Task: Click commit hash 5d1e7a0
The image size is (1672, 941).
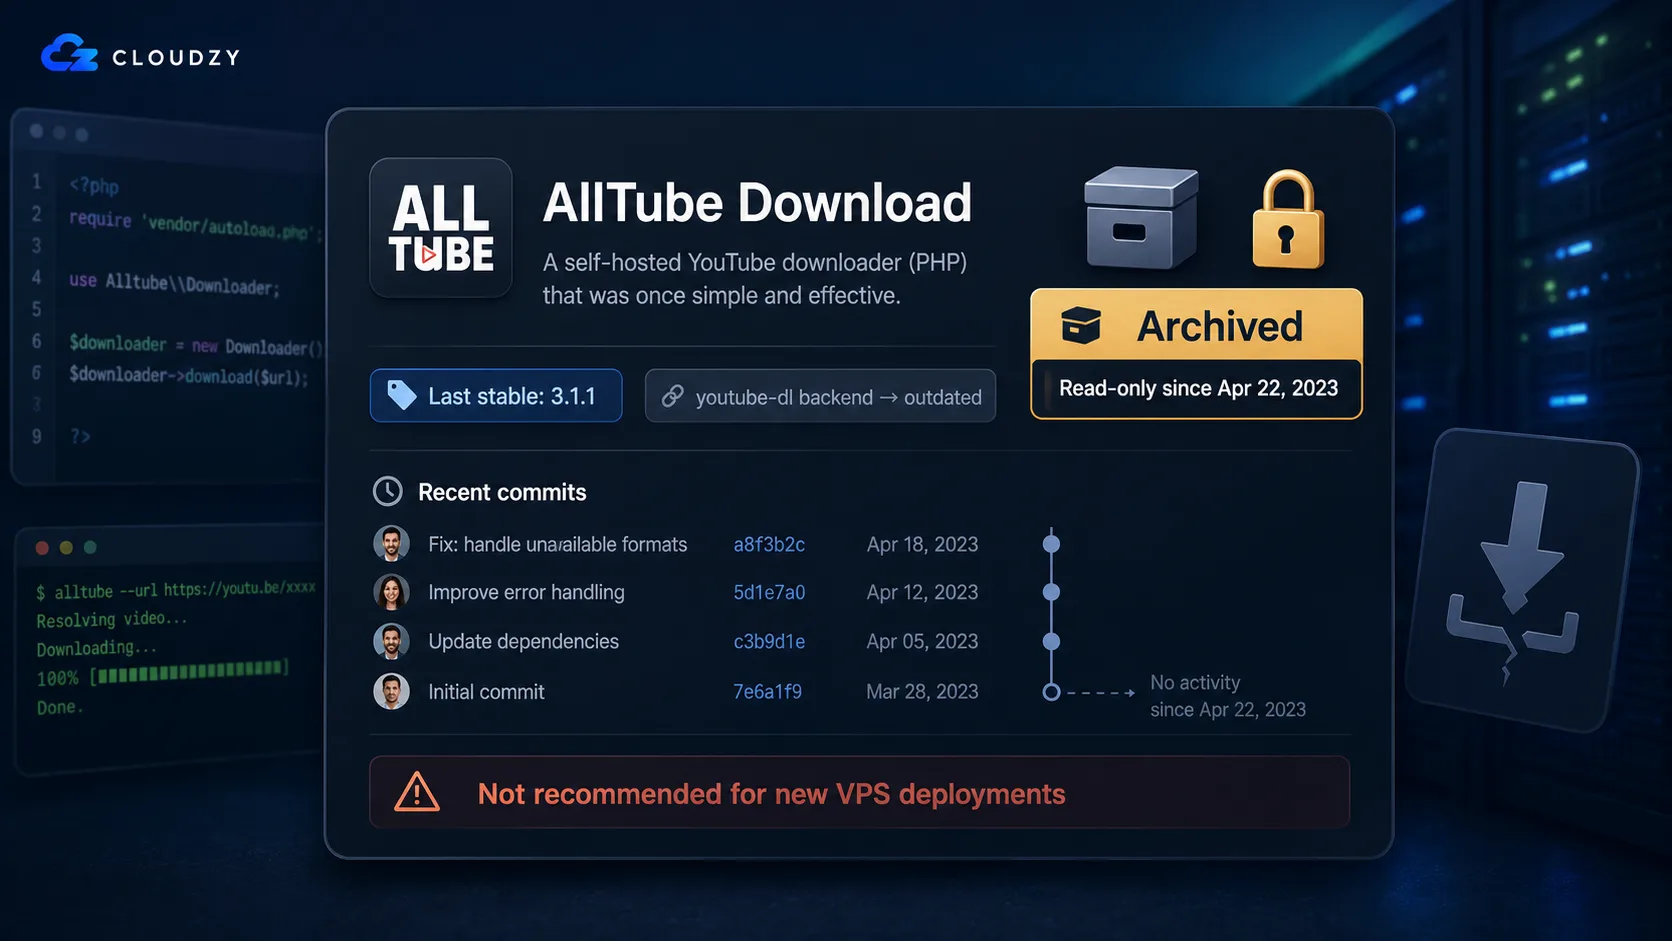Action: [x=769, y=592]
